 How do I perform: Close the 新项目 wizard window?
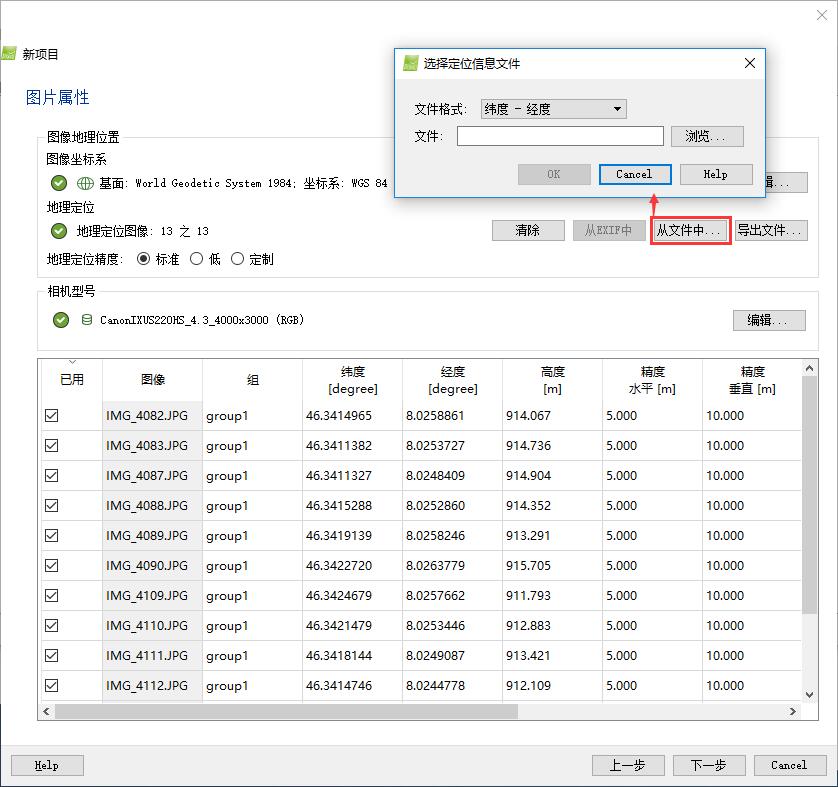click(x=821, y=15)
